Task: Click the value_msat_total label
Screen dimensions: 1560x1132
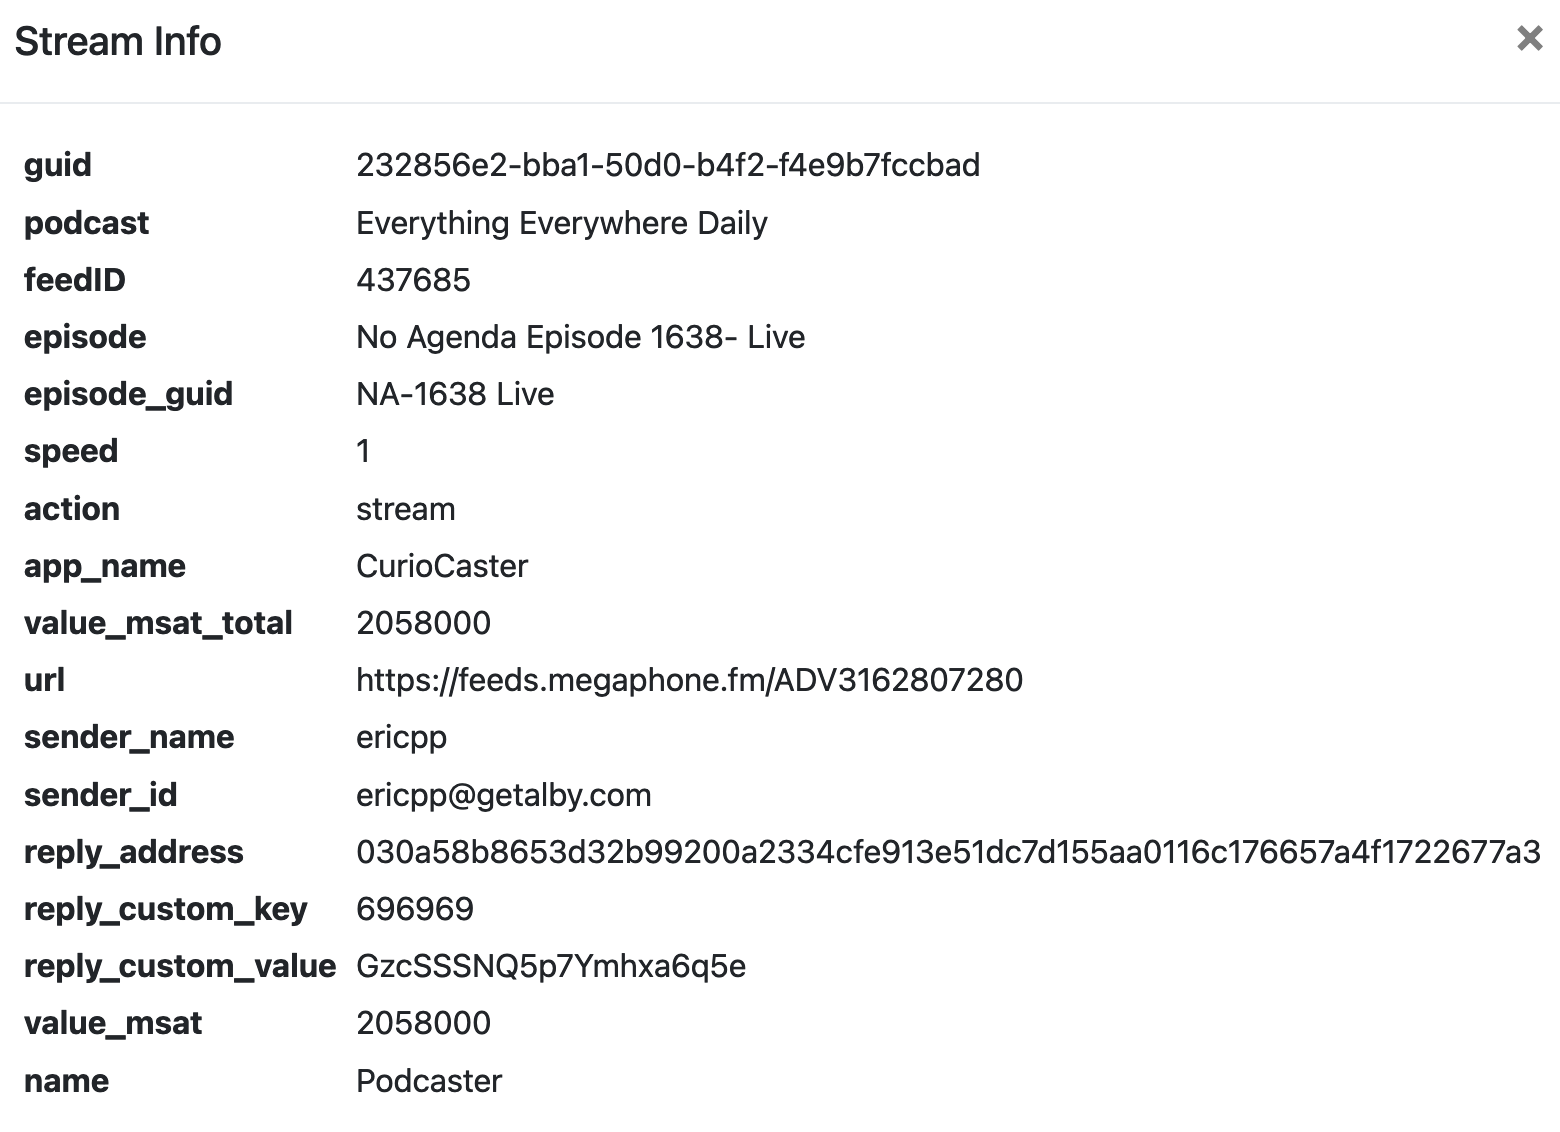Action: coord(158,624)
